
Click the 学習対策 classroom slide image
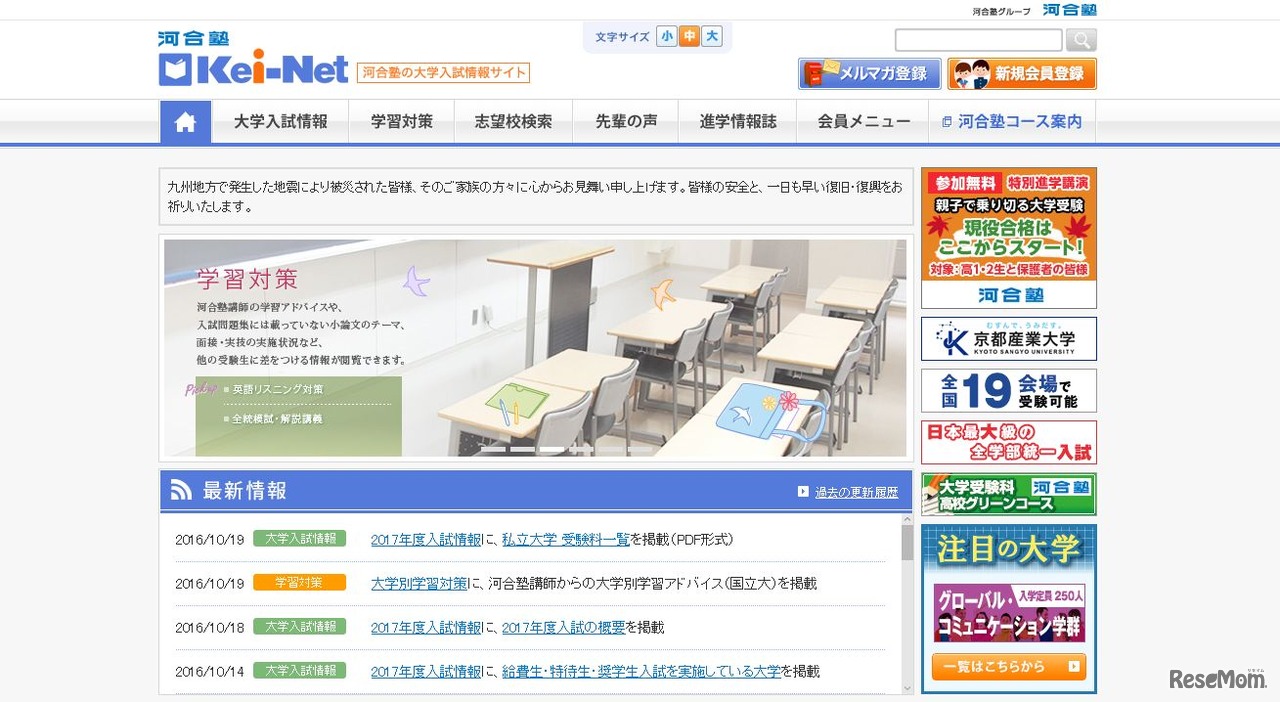(535, 348)
